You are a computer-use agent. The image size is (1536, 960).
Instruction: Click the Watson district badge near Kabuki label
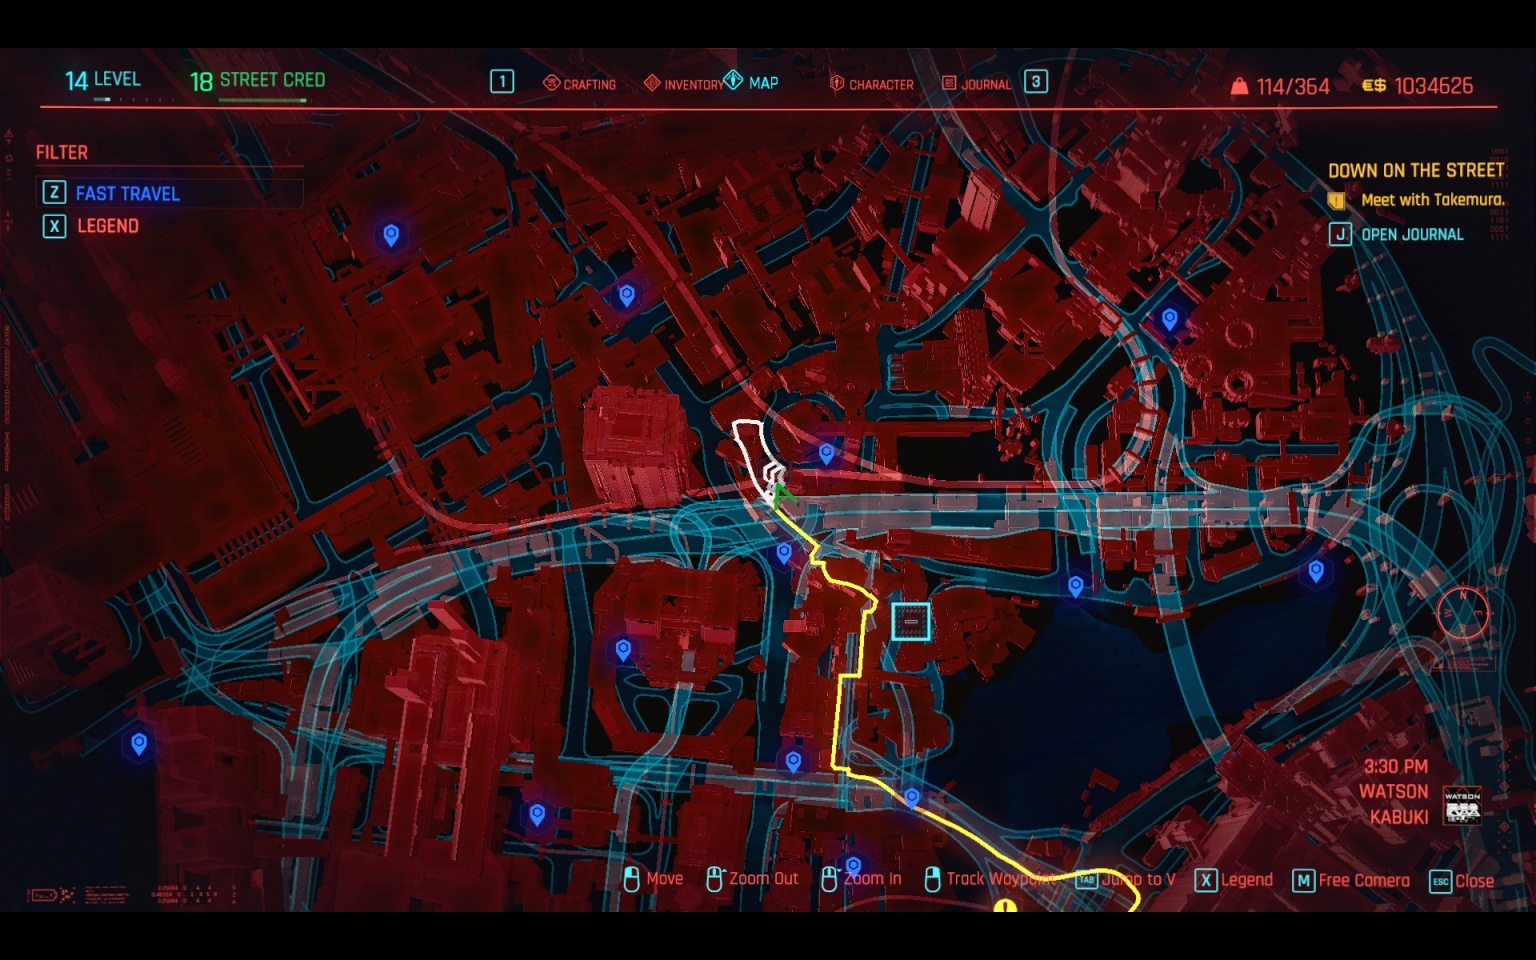coord(1463,807)
